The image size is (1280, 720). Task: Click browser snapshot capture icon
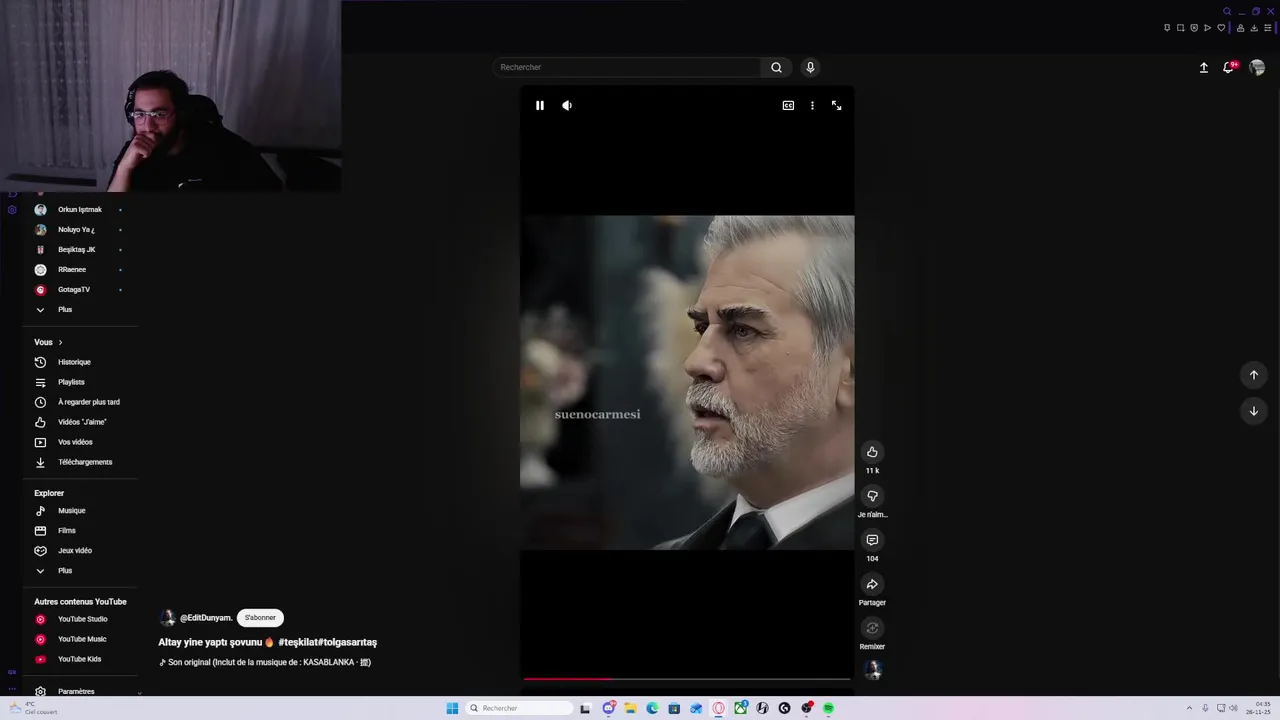point(1180,28)
